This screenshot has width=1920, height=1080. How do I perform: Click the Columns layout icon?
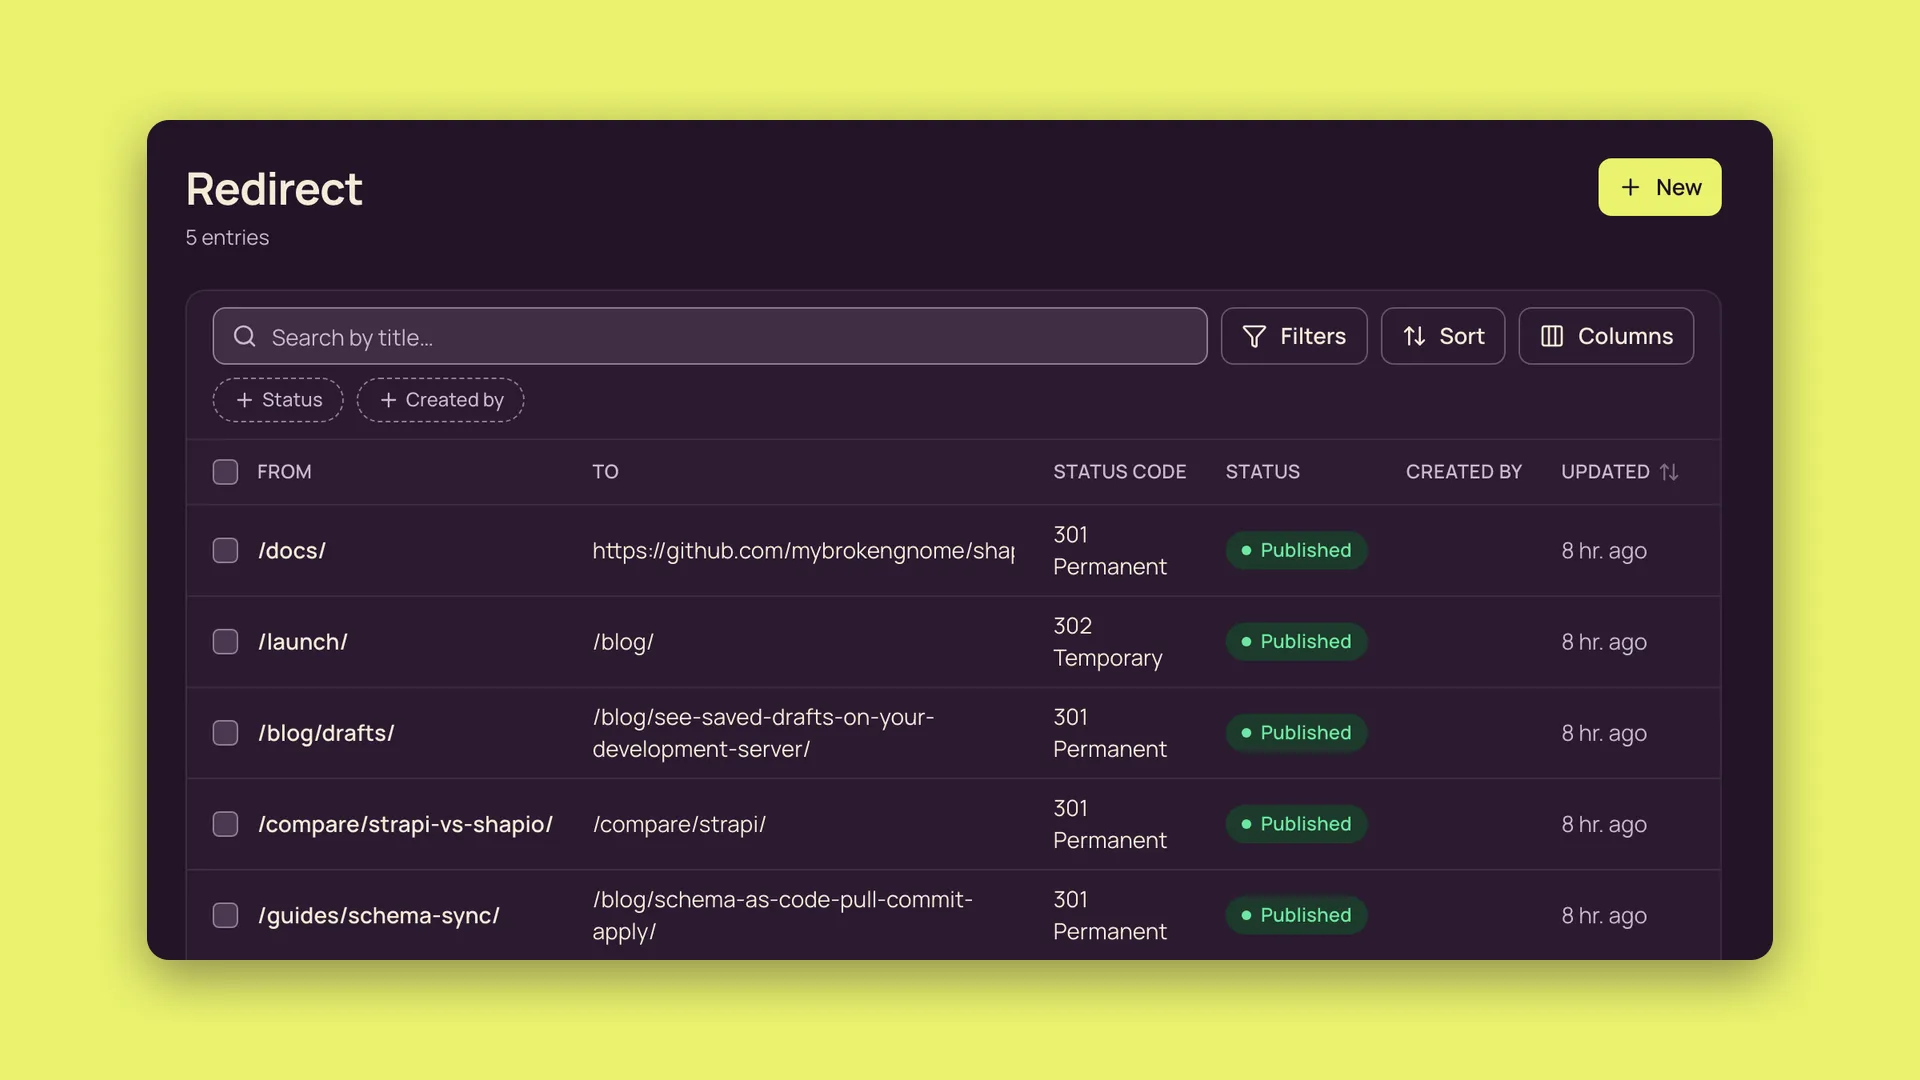pos(1551,337)
